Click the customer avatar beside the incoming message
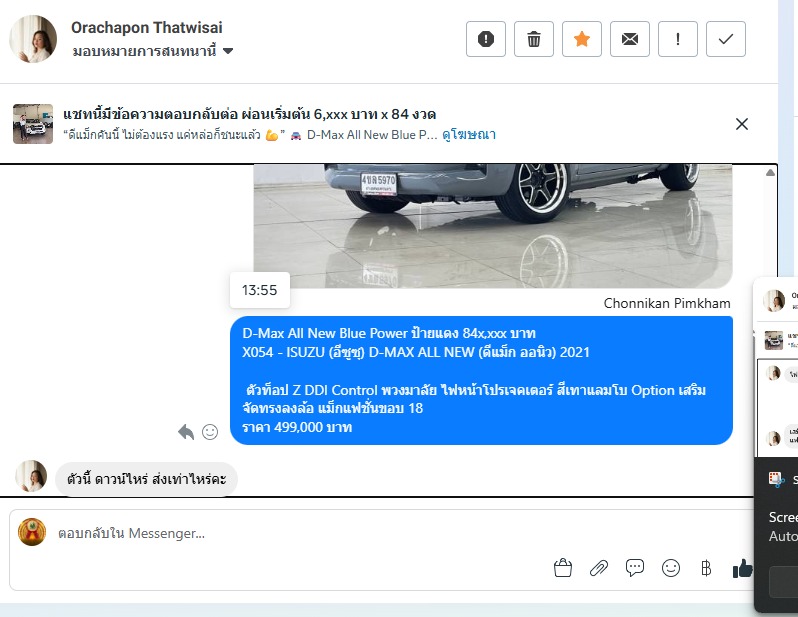798x617 pixels. (31, 476)
